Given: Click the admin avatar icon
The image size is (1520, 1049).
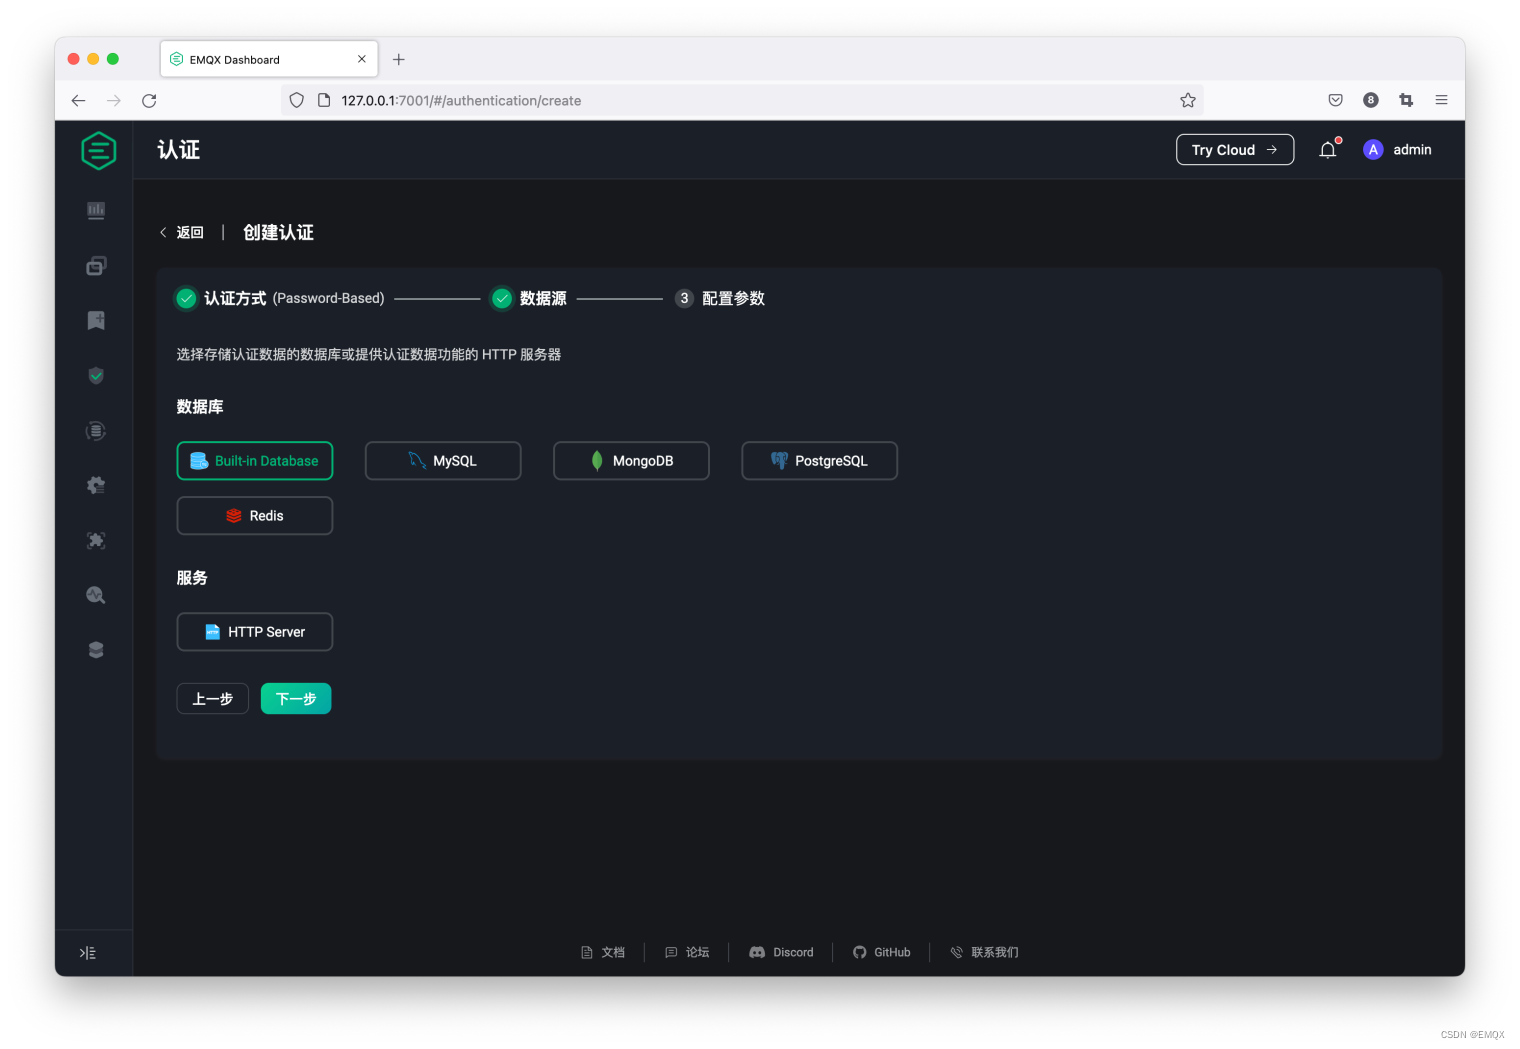Looking at the screenshot, I should point(1373,149).
